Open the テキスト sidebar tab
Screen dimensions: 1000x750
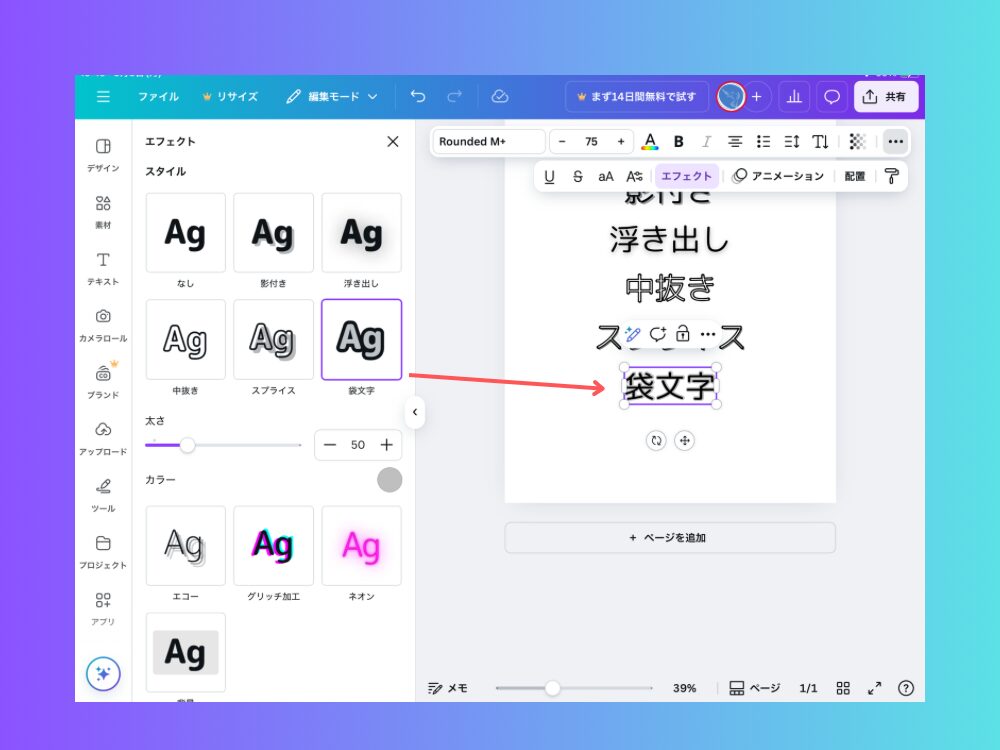pos(103,268)
